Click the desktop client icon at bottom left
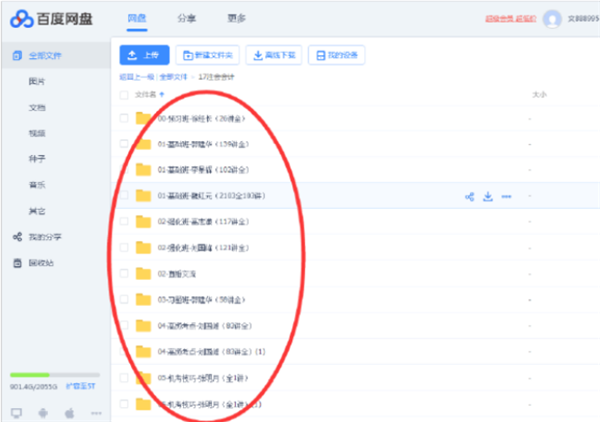Viewport: 600px width, 422px height. (16, 413)
